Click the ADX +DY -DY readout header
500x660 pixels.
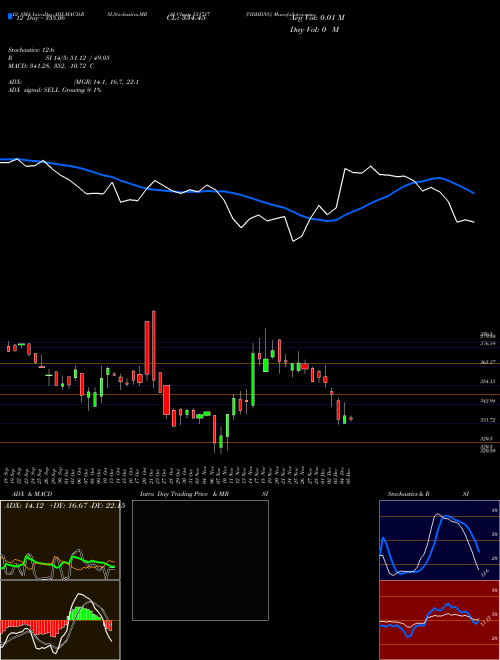64,506
